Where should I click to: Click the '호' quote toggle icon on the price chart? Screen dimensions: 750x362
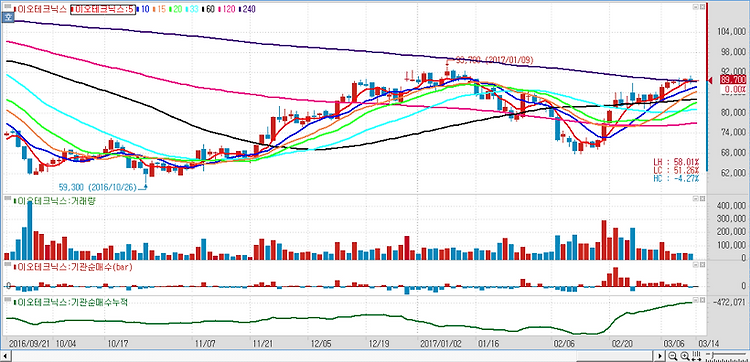pos(8,17)
